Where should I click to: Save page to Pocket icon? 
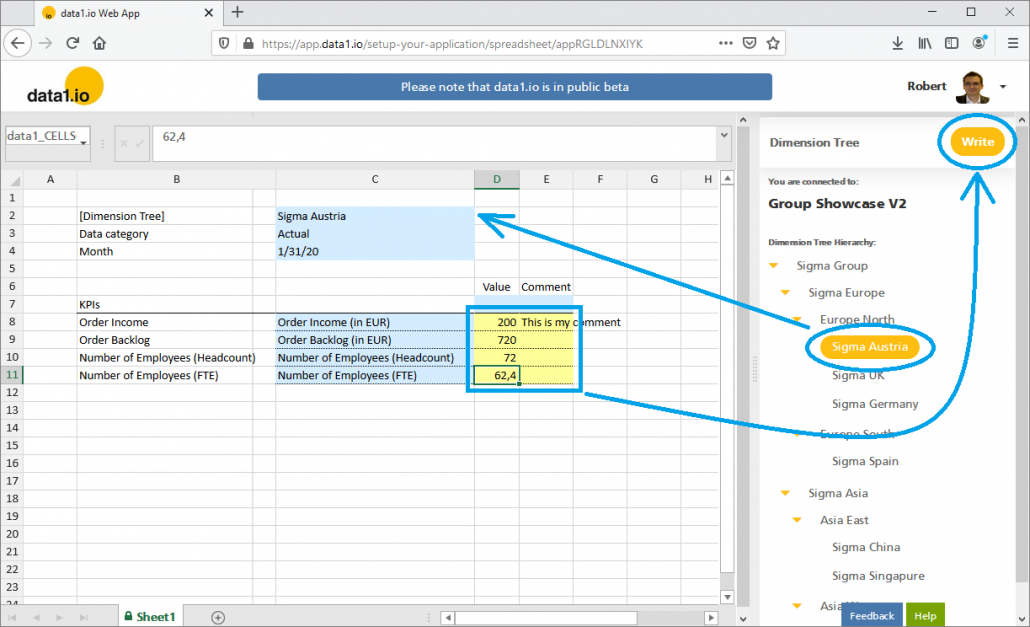click(749, 43)
